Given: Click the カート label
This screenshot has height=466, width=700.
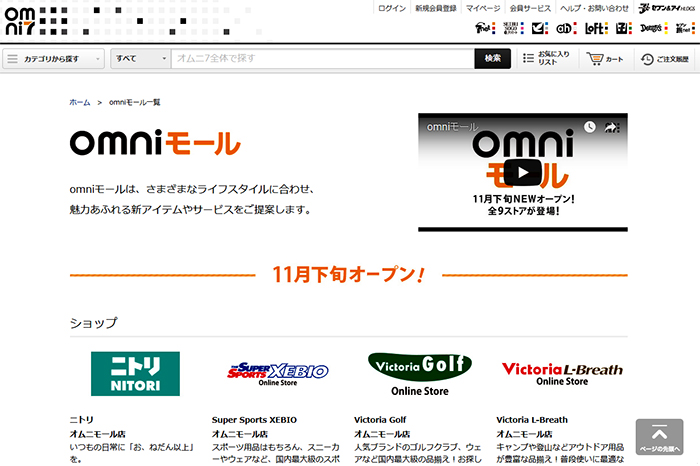Looking at the screenshot, I should point(614,59).
